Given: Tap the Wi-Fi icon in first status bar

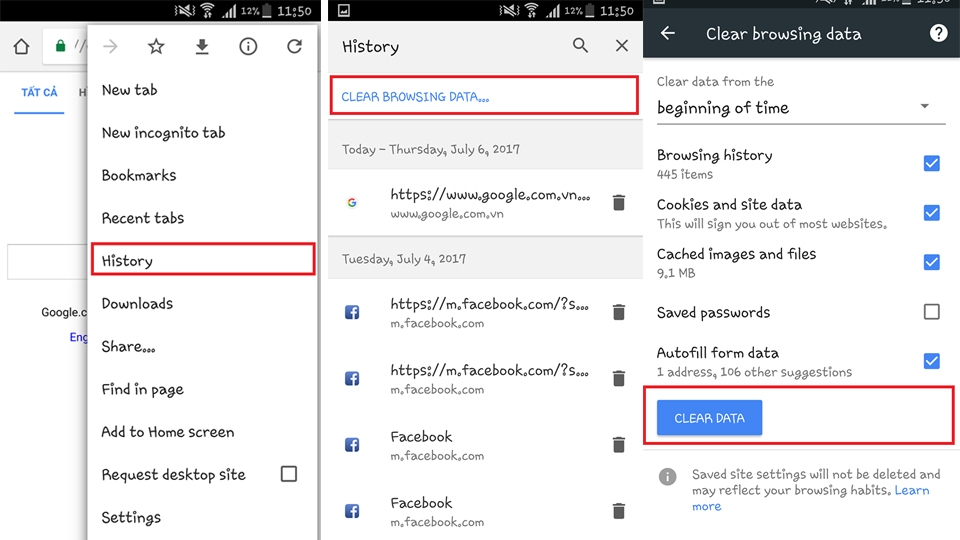Looking at the screenshot, I should (x=207, y=10).
